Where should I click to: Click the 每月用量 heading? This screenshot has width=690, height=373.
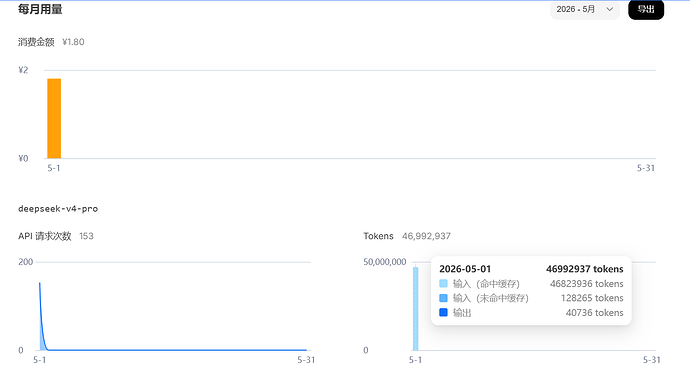coord(40,9)
